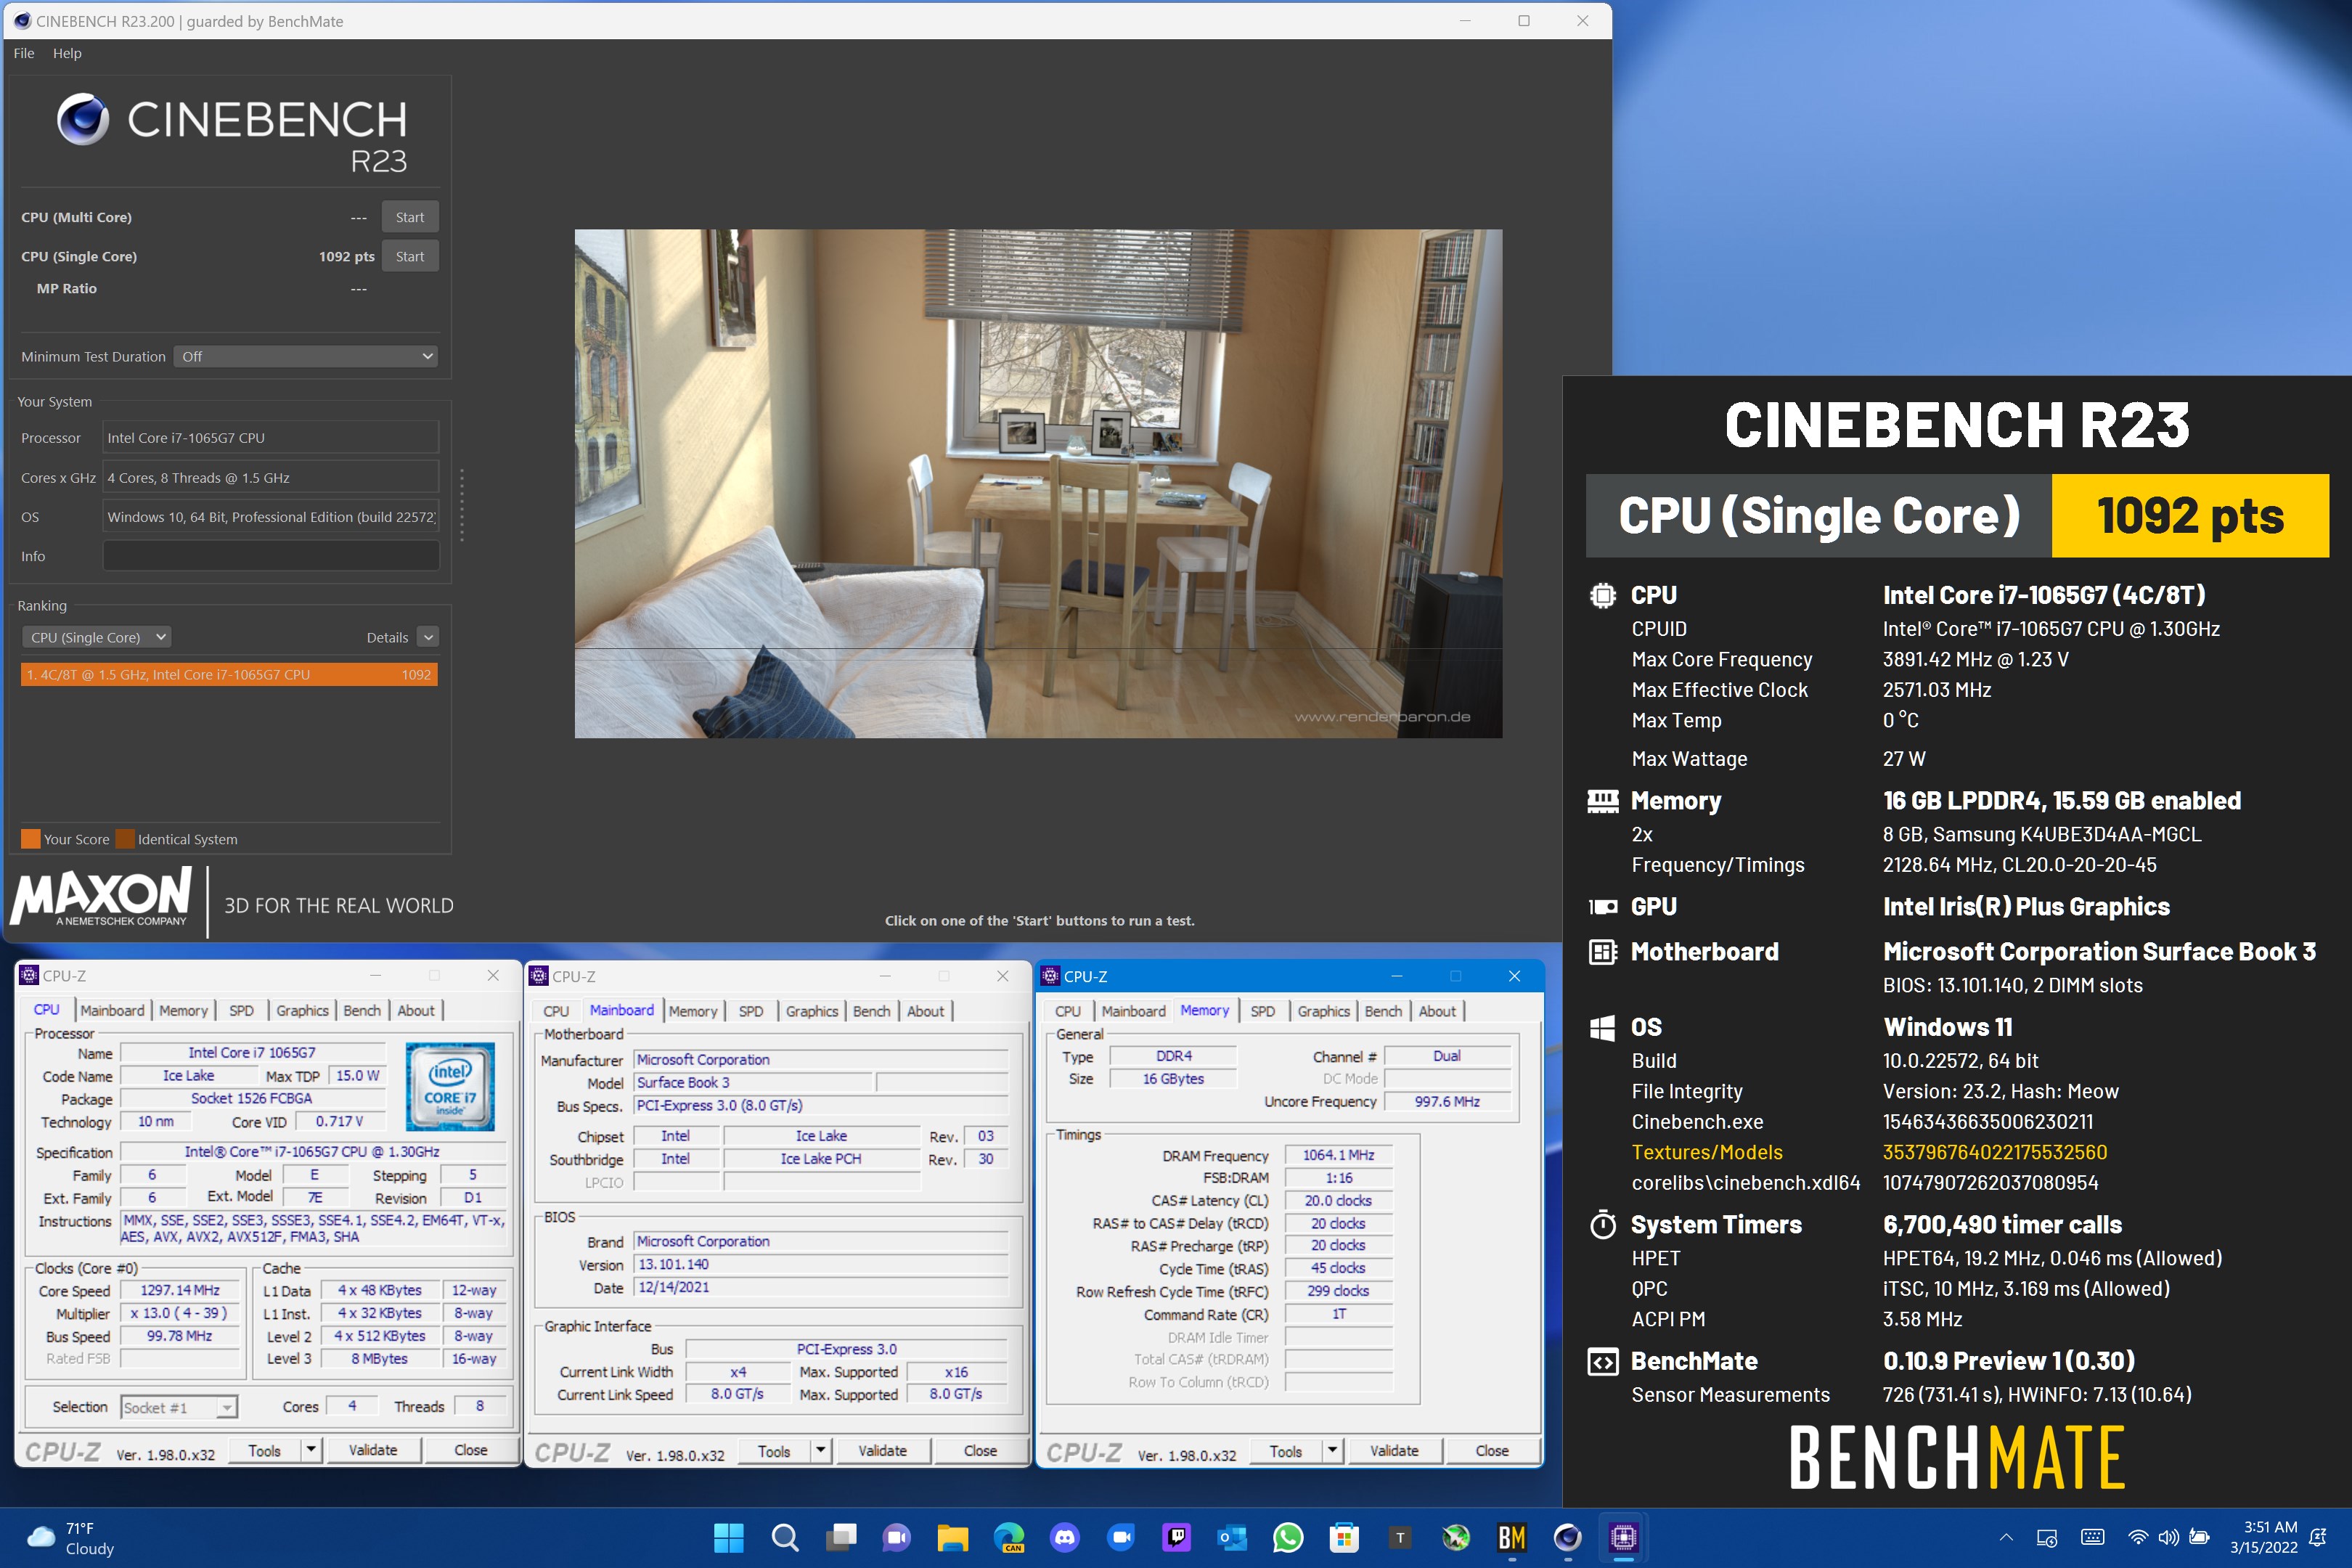Open battery status tray icon
The image size is (2352, 1568).
pyautogui.click(x=2199, y=1537)
